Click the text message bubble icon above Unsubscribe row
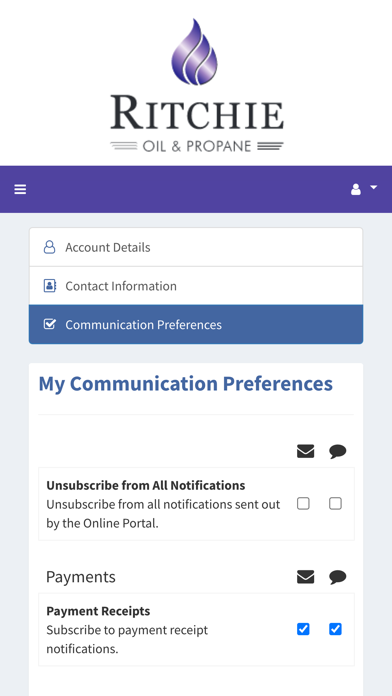This screenshot has height=696, width=392. [x=337, y=452]
